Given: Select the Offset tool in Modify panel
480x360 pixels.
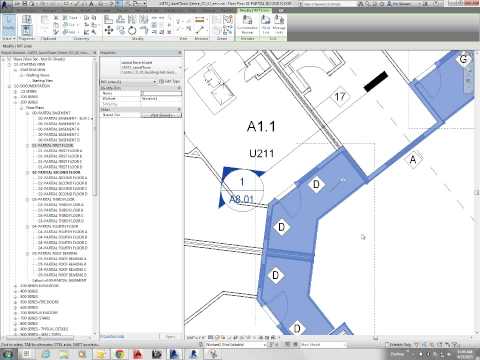Looking at the screenshot, I should pyautogui.click(x=120, y=20).
